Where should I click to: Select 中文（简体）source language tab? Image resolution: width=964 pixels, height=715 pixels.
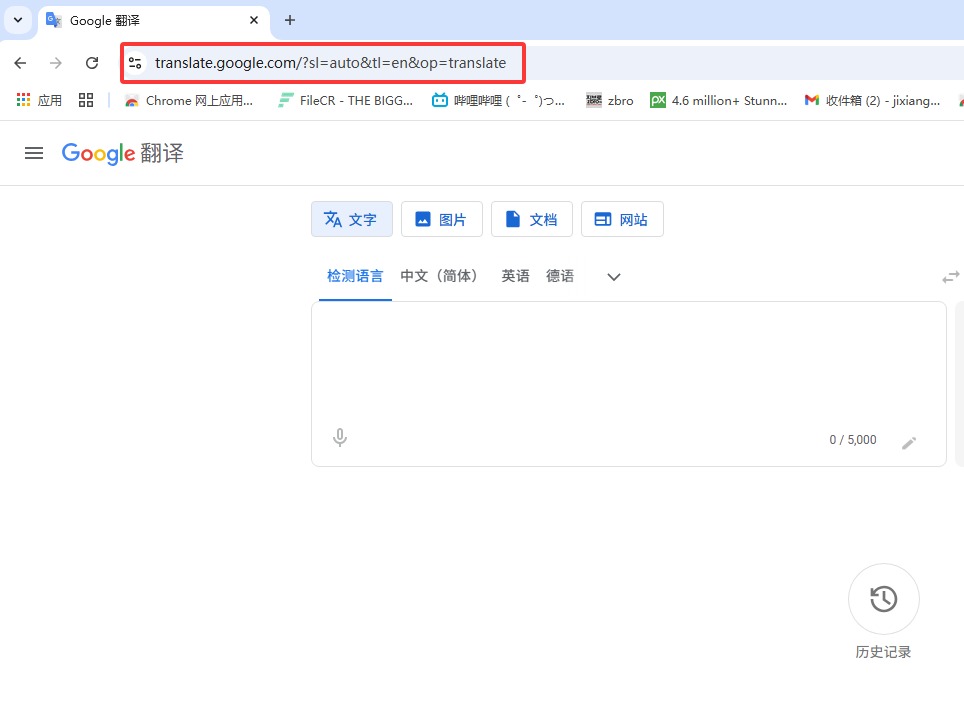point(440,276)
